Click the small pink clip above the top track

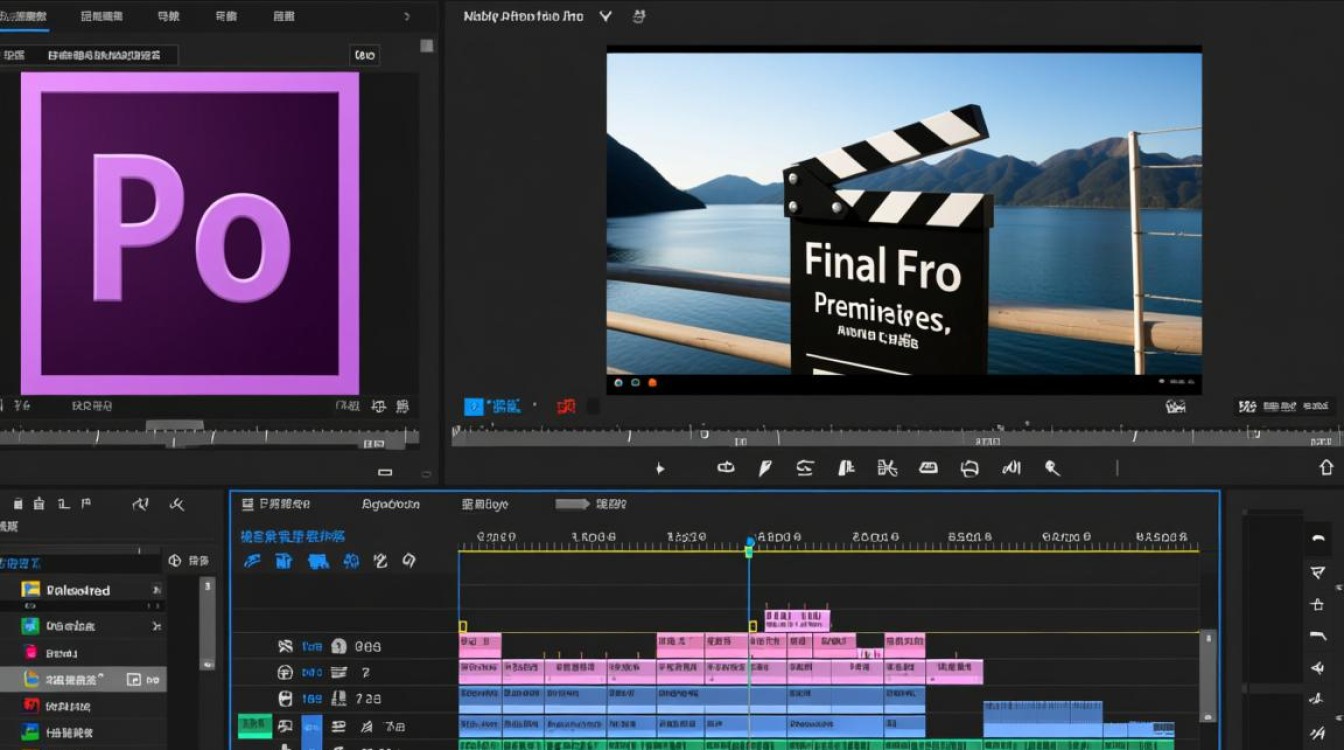(x=797, y=620)
